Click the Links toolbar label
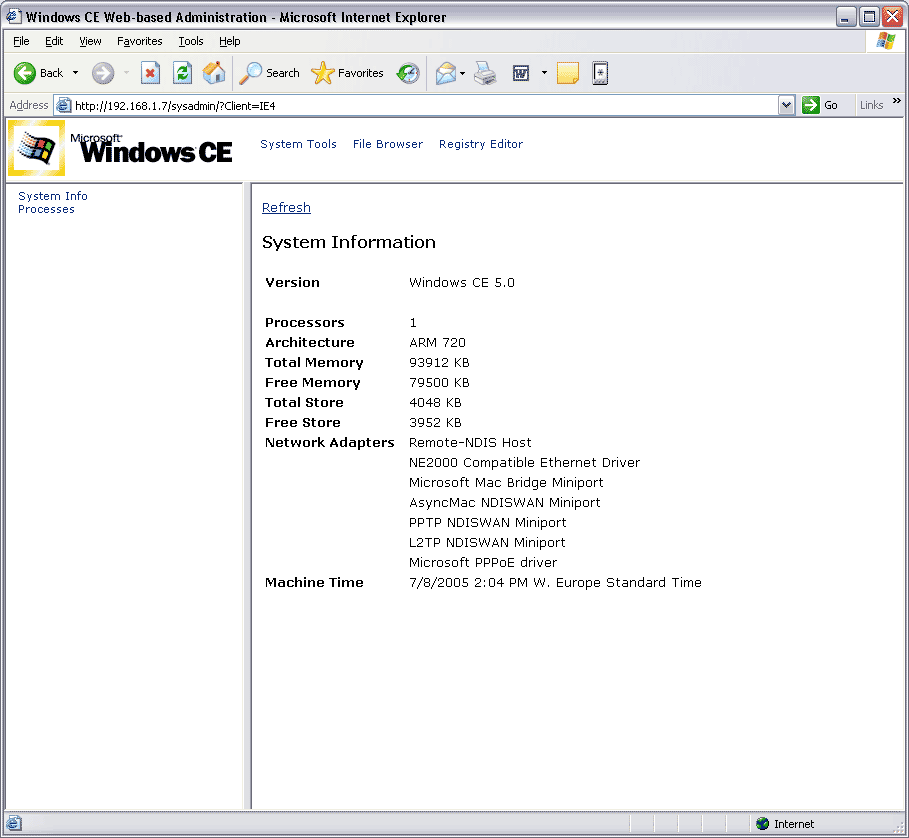This screenshot has height=838, width=909. (x=871, y=105)
